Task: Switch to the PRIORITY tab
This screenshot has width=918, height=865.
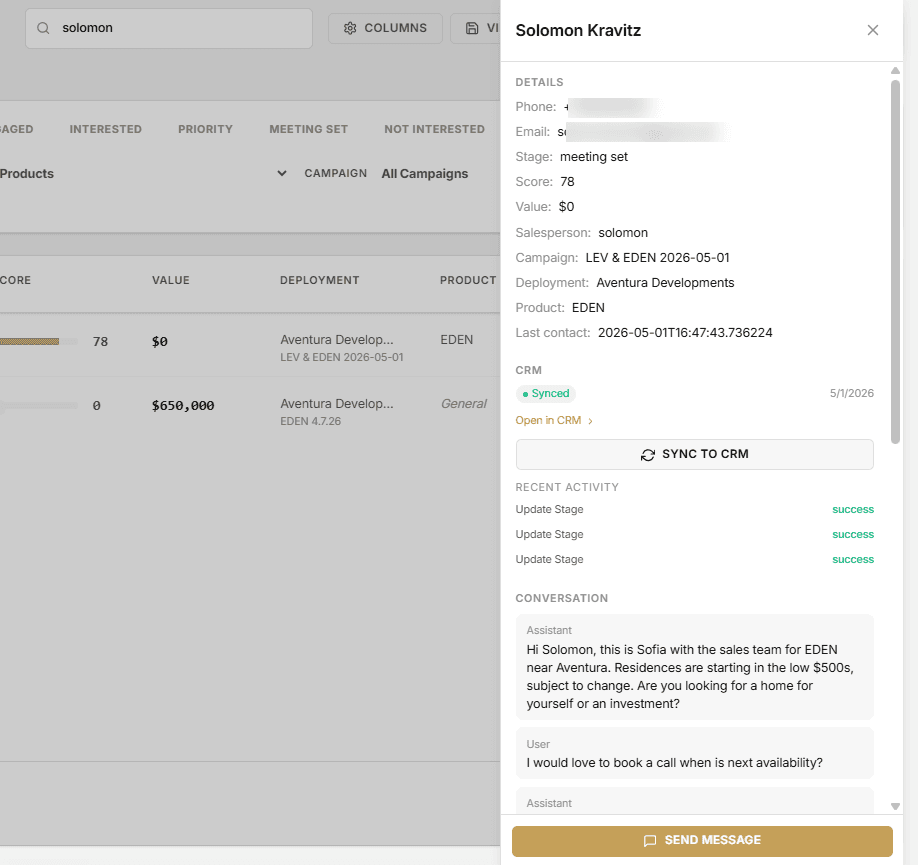Action: [x=205, y=129]
